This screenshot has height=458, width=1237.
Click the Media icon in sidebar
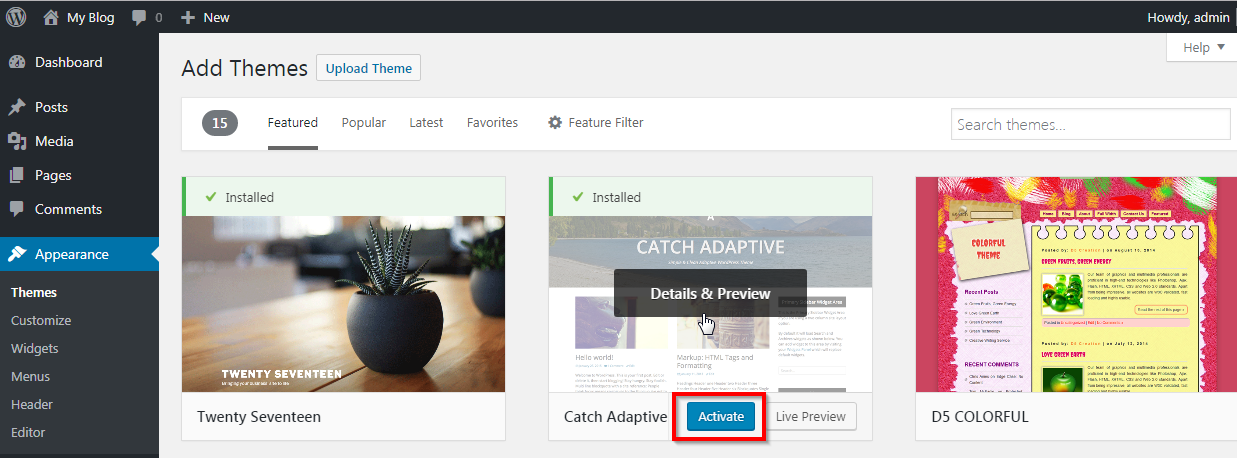click(x=17, y=141)
